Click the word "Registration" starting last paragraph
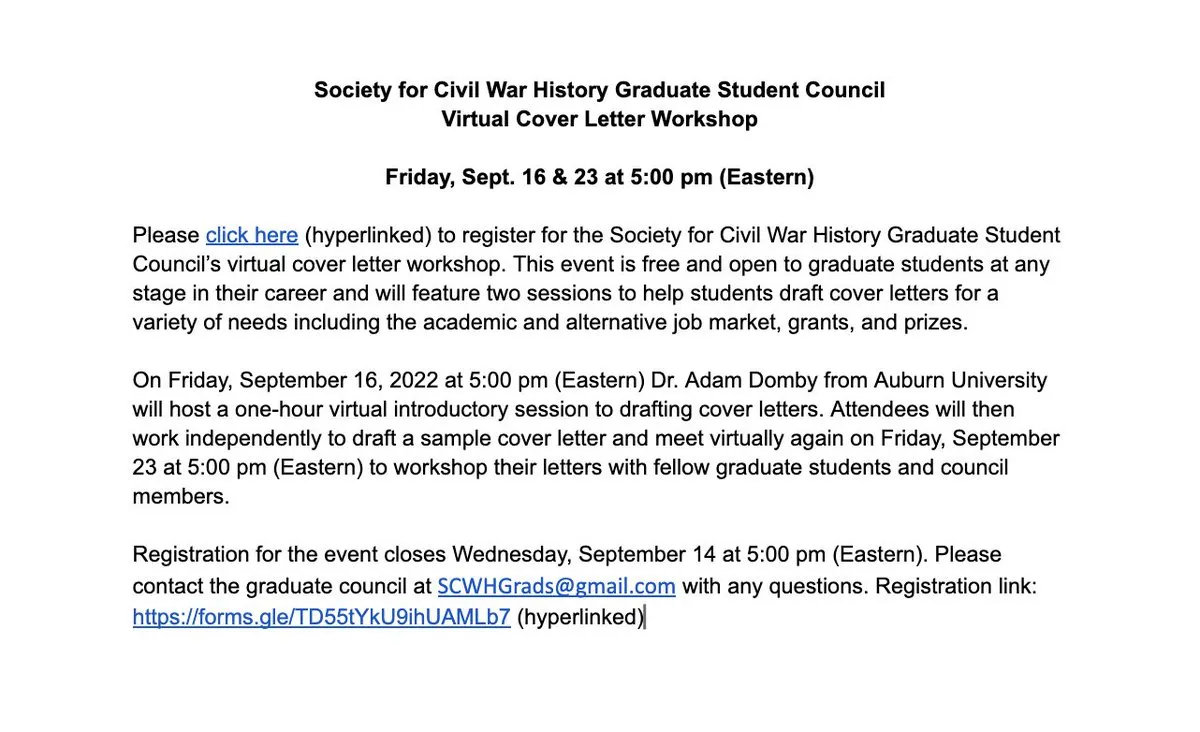This screenshot has width=1200, height=732. [189, 554]
